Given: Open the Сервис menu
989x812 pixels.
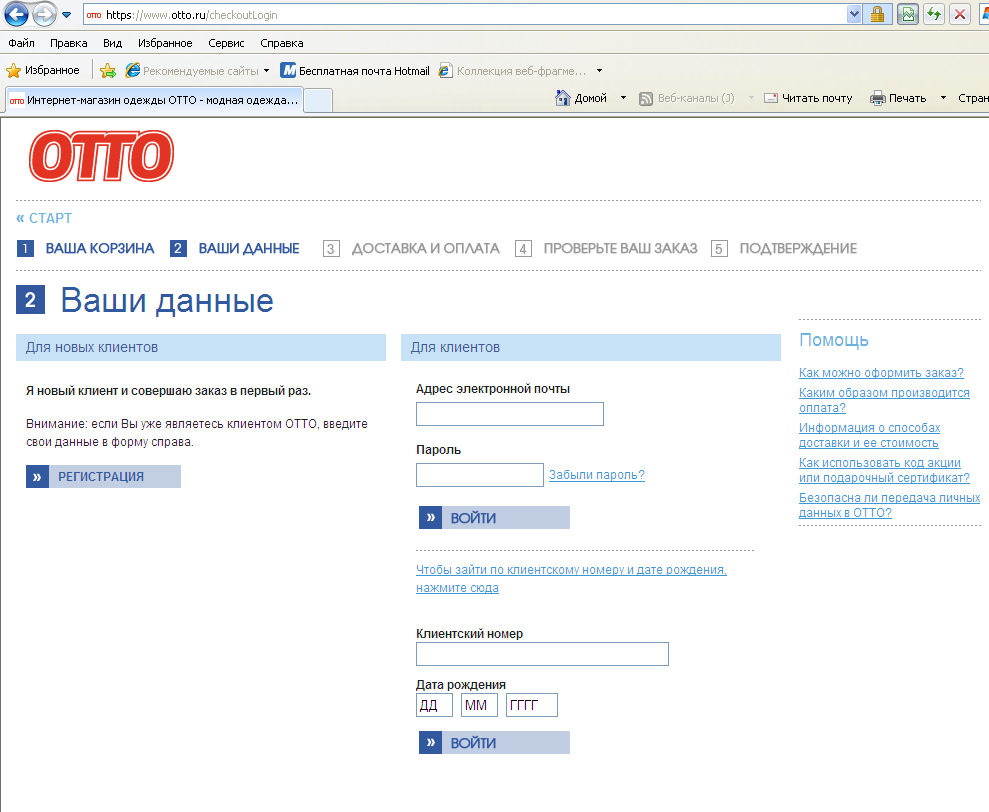Looking at the screenshot, I should coord(226,43).
